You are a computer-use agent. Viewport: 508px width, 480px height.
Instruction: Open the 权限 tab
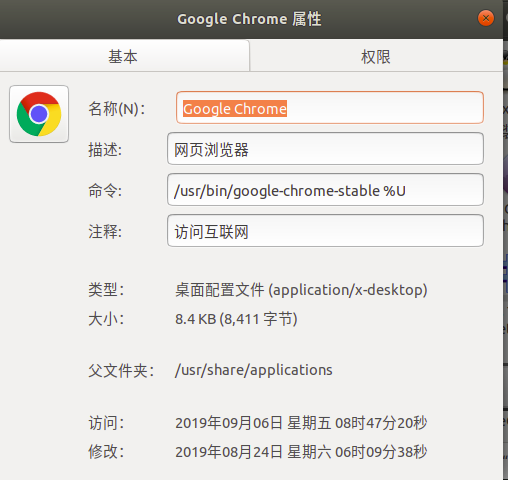[x=376, y=57]
